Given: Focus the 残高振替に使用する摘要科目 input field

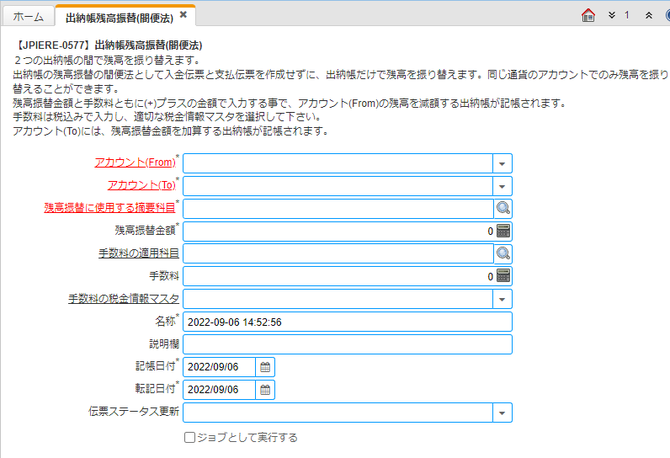Looking at the screenshot, I should (338, 209).
